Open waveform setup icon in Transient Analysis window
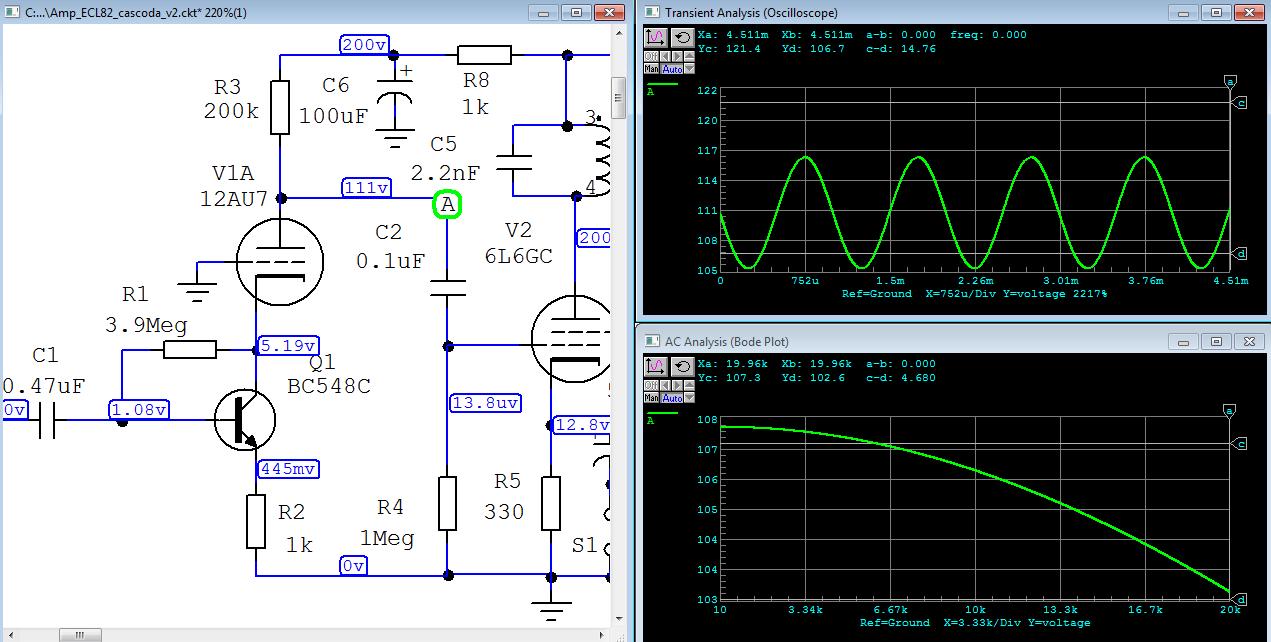 [655, 37]
